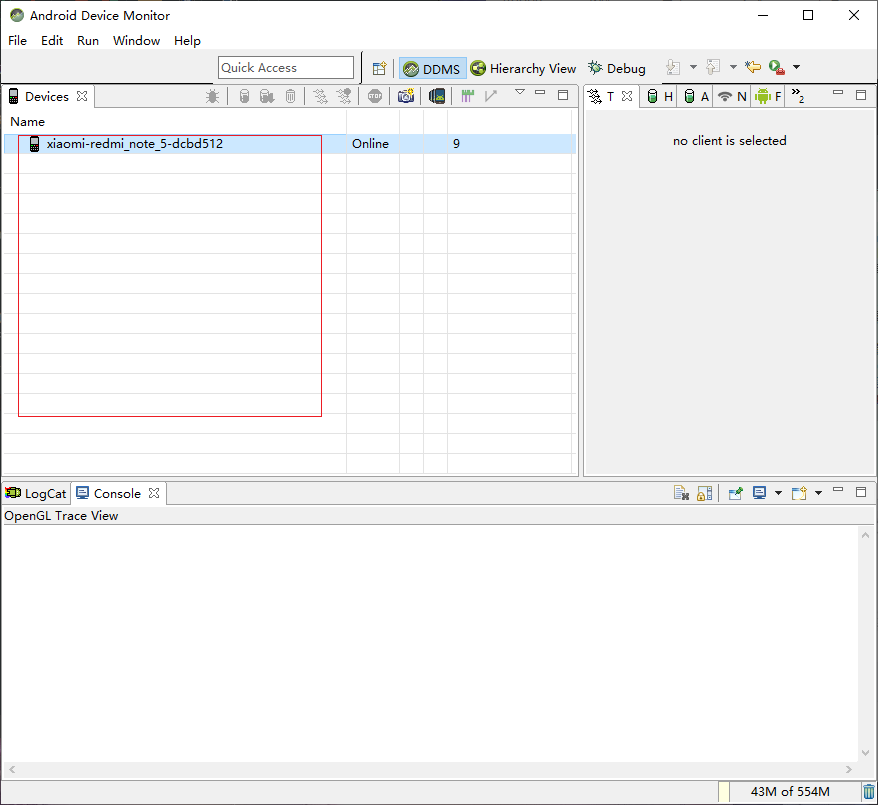
Task: Open the Run menu
Action: tap(88, 41)
